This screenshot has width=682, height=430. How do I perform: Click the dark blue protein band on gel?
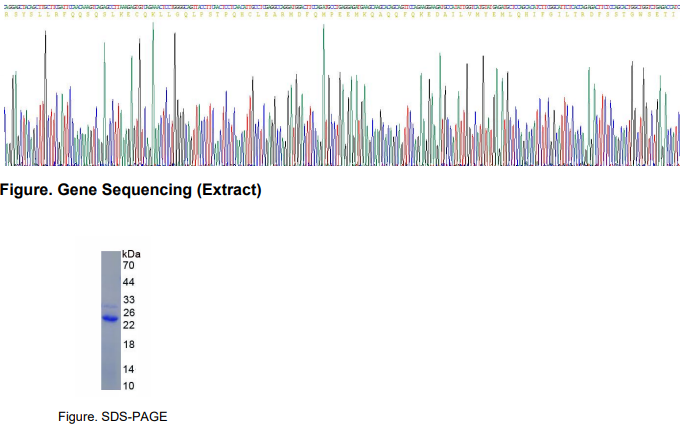pos(110,319)
